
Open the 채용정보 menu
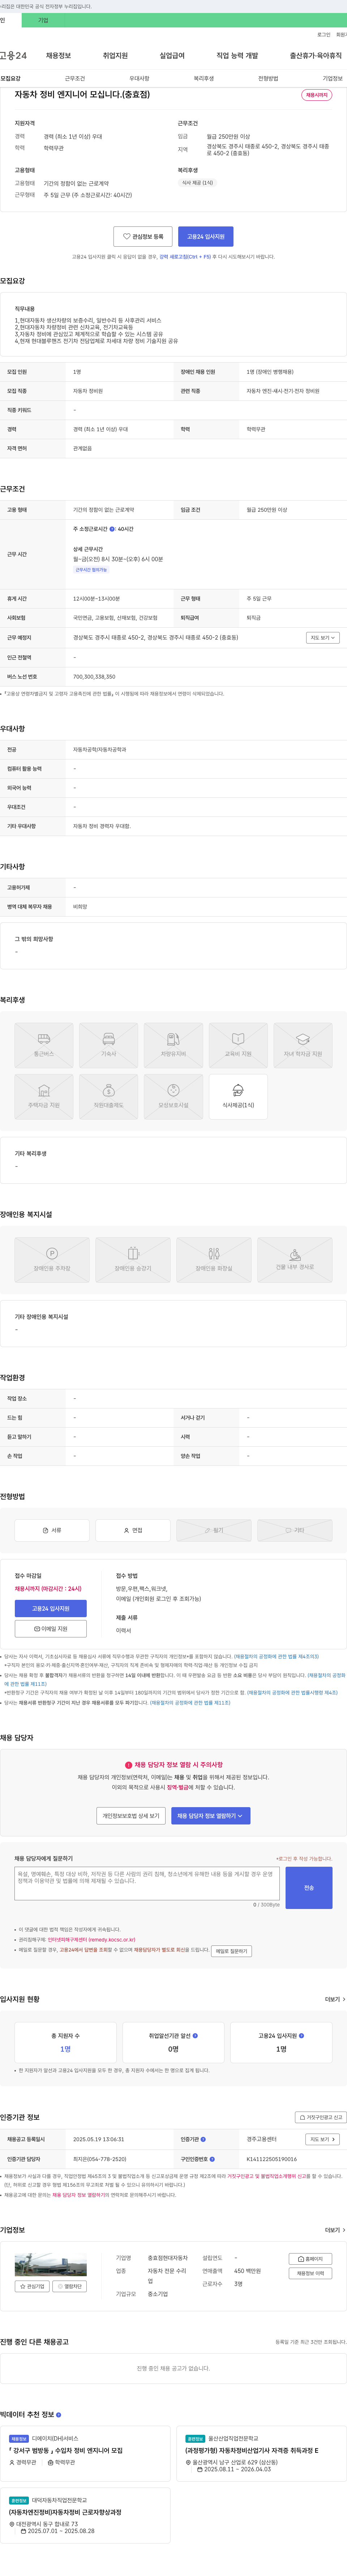[x=58, y=56]
